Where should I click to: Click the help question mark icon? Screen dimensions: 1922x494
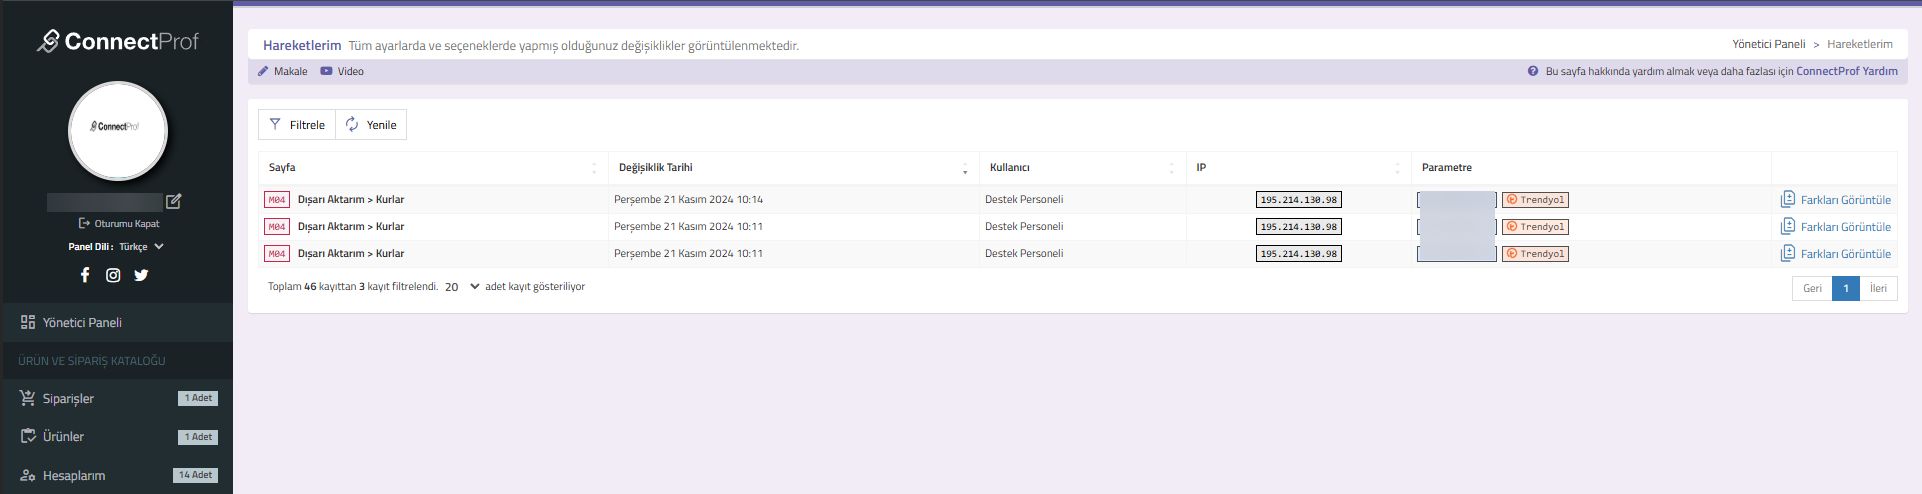[1533, 71]
